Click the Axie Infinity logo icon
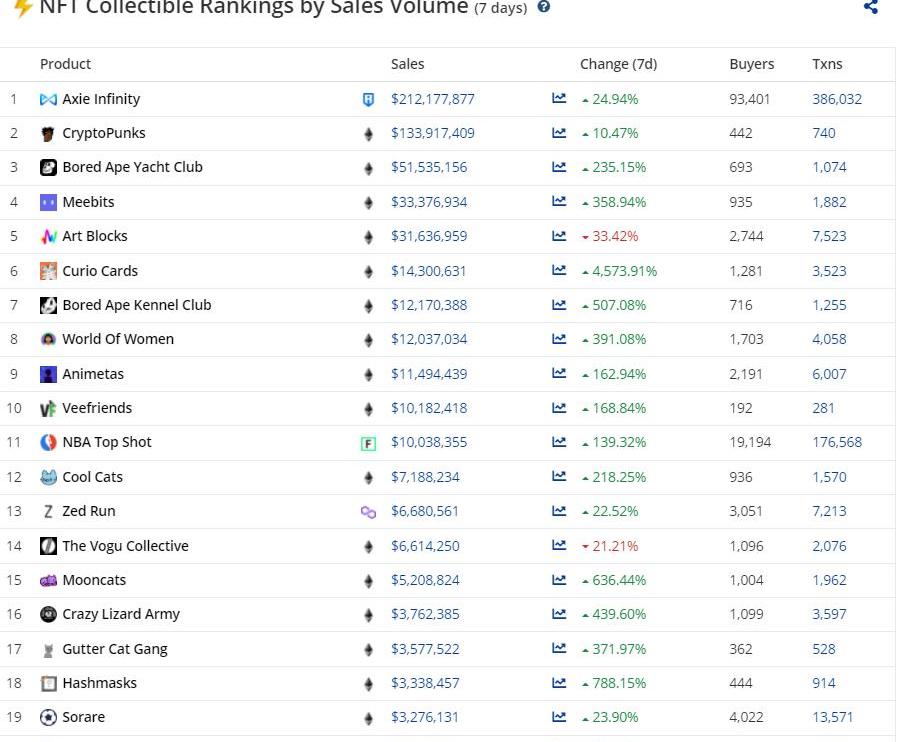Image resolution: width=910 pixels, height=742 pixels. tap(48, 99)
